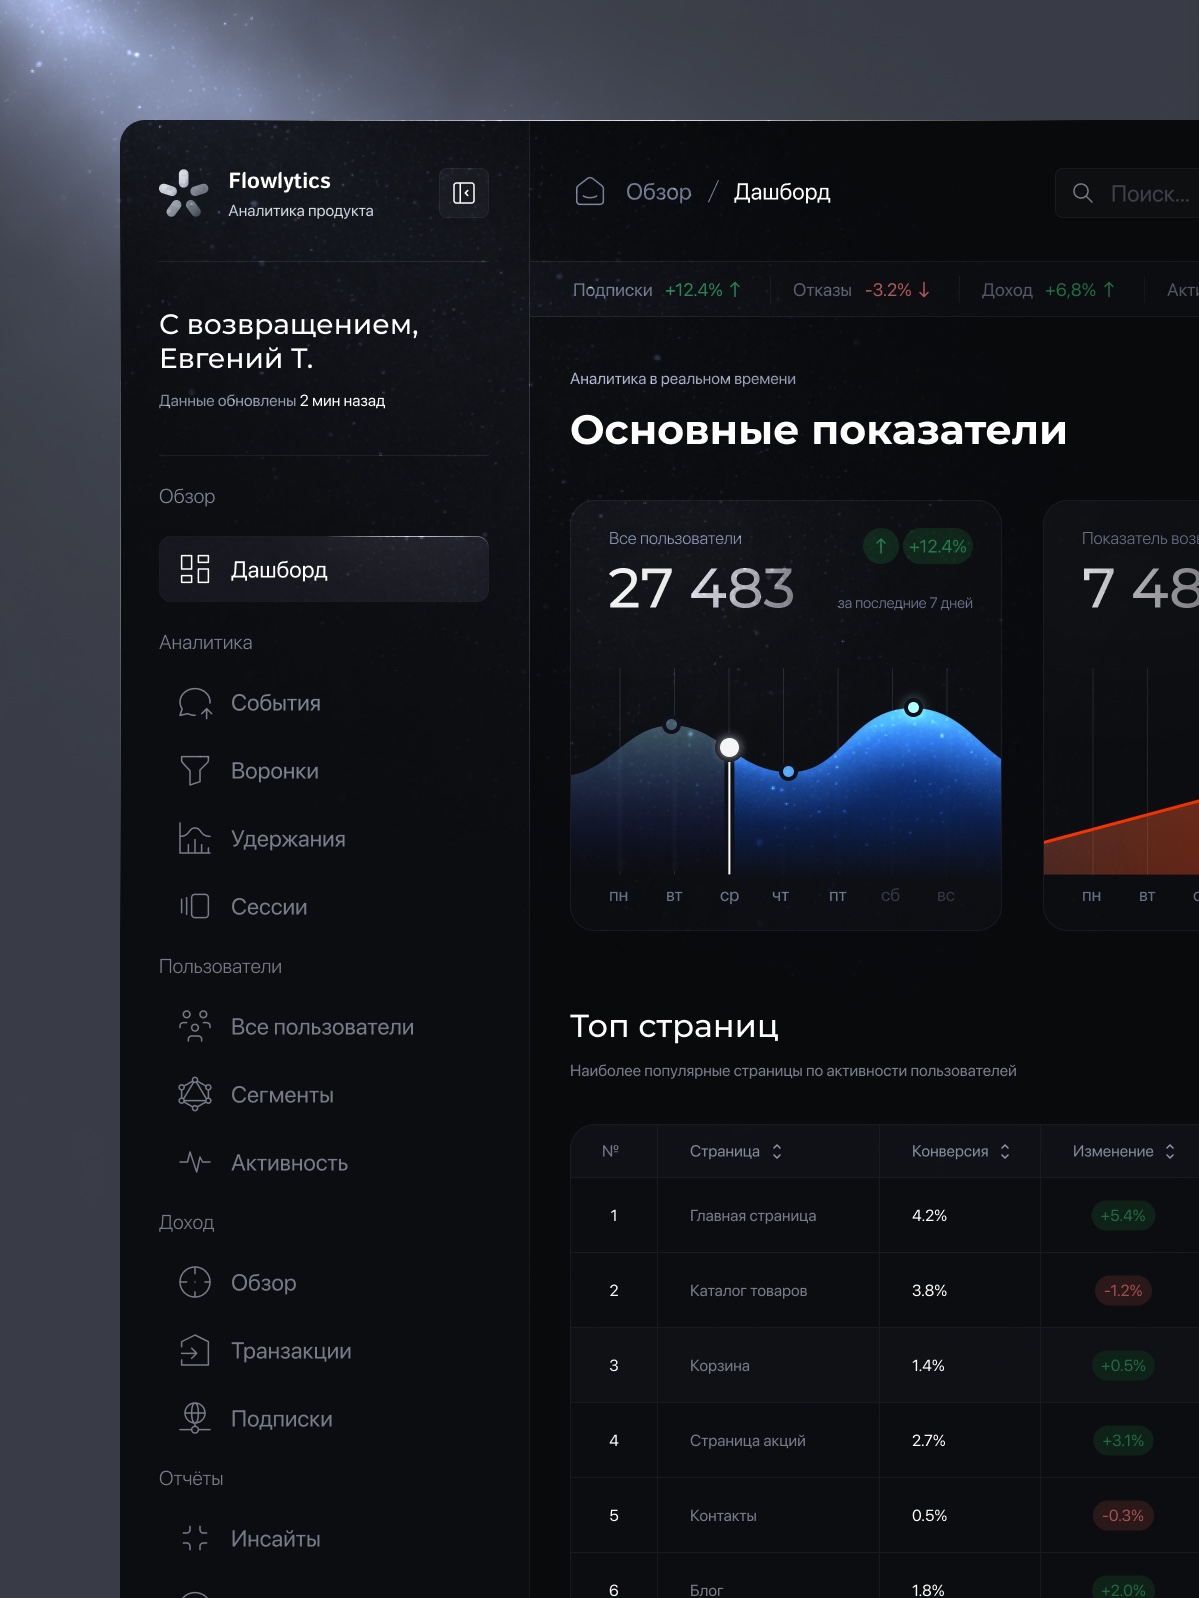Click the Отказы -3.2% ticker entry

pyautogui.click(x=861, y=290)
